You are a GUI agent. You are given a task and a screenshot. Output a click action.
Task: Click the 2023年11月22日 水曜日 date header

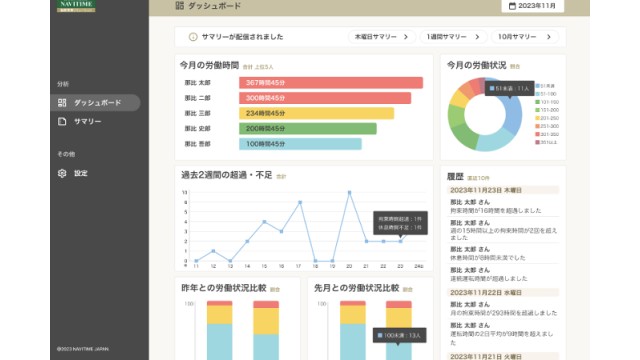(502, 293)
